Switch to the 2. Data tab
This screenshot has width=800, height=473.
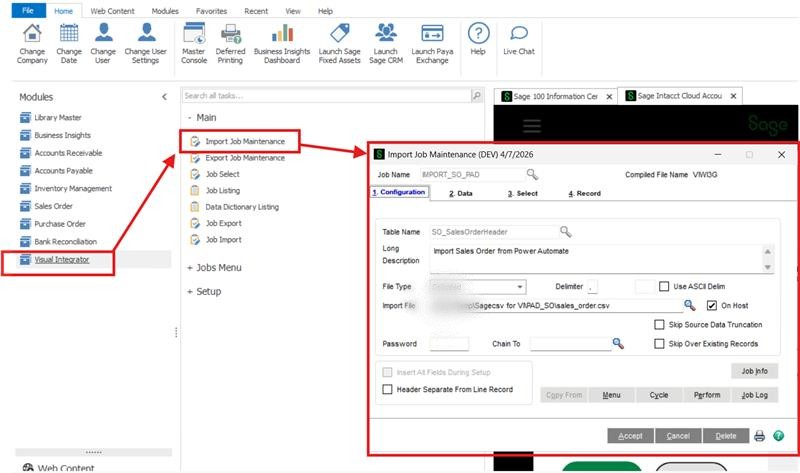coord(461,193)
